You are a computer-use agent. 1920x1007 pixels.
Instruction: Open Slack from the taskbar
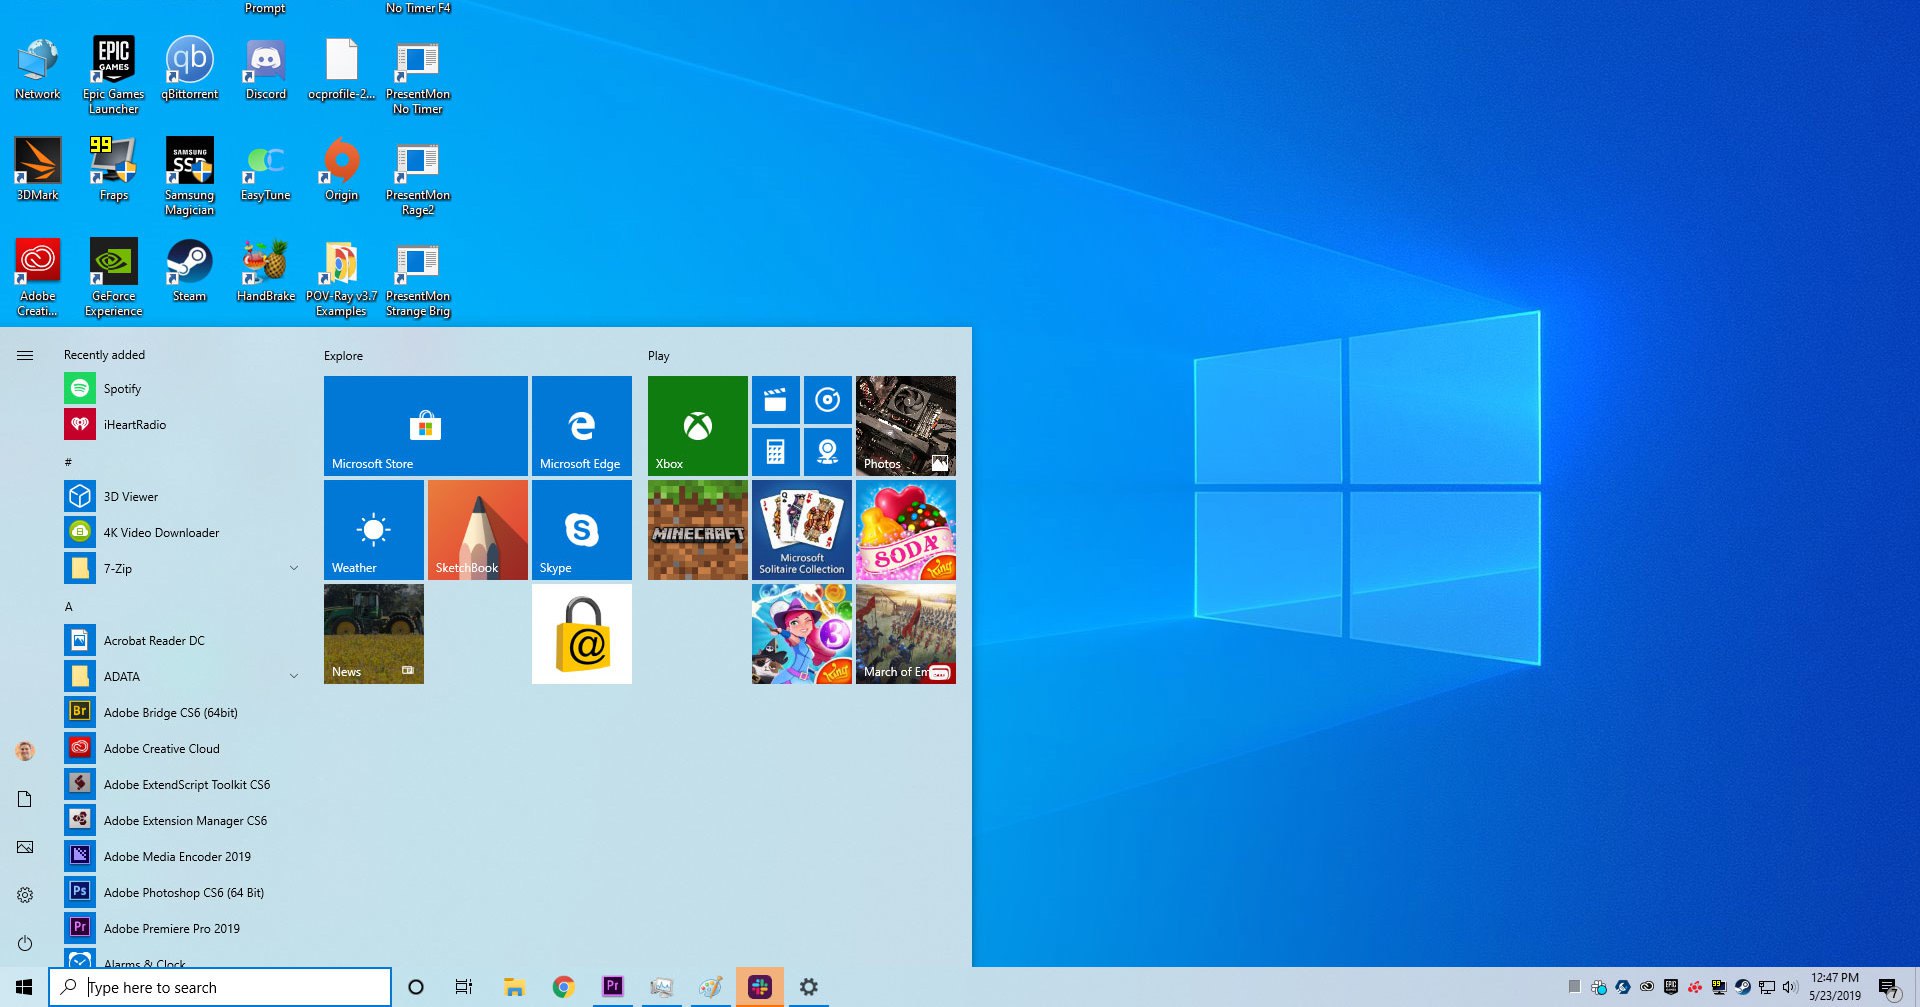pos(760,987)
